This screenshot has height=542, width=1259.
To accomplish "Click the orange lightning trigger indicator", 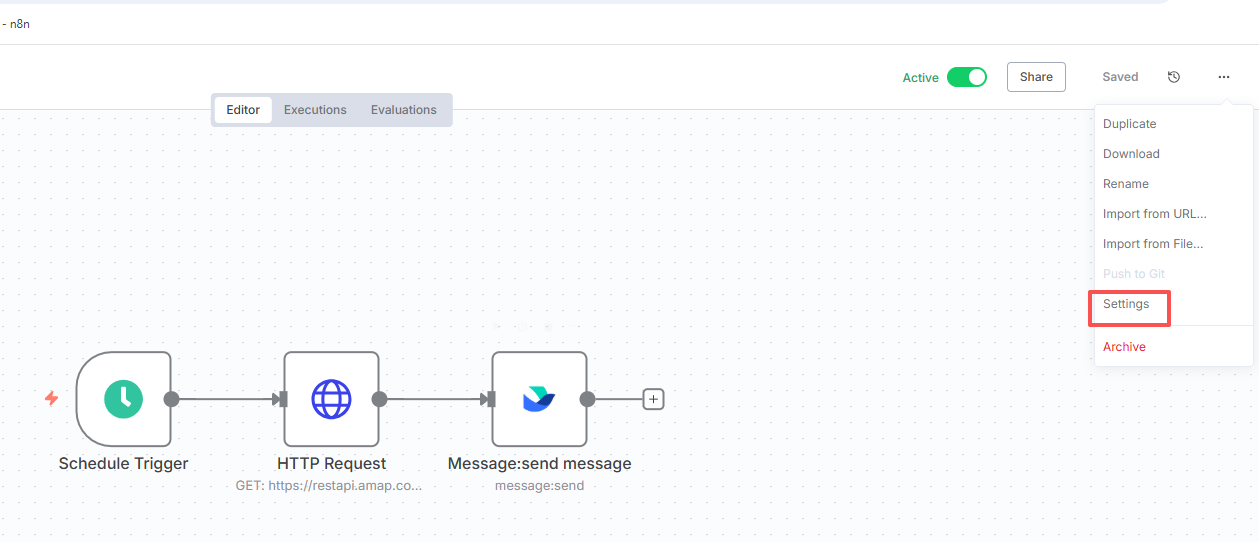I will [51, 399].
